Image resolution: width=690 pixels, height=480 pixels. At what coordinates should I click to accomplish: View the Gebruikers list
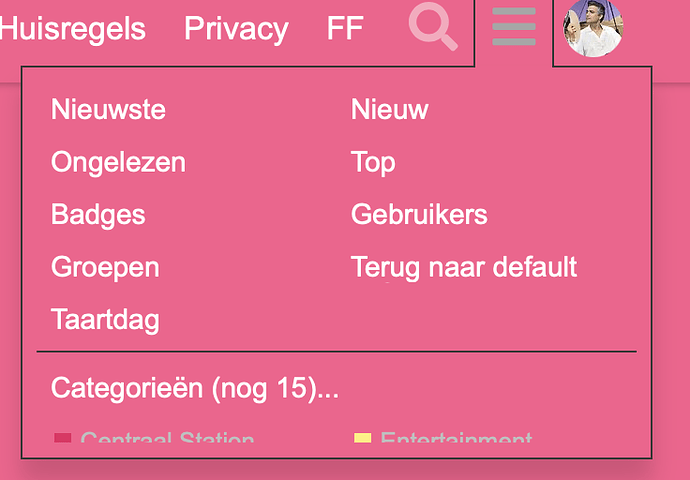point(419,215)
